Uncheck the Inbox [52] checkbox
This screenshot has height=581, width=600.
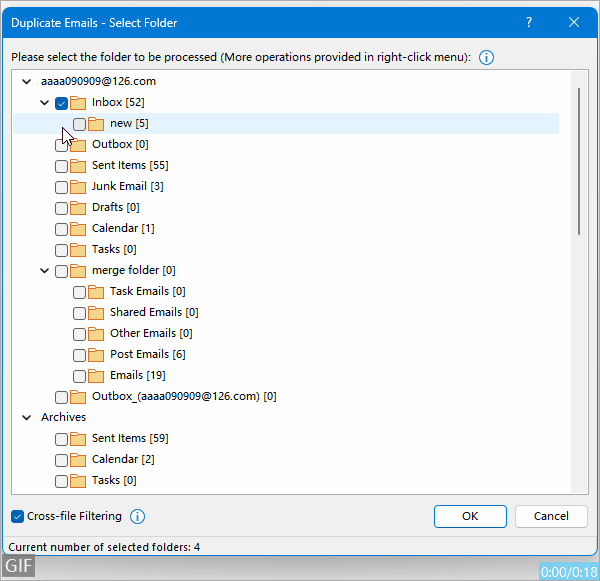point(62,103)
